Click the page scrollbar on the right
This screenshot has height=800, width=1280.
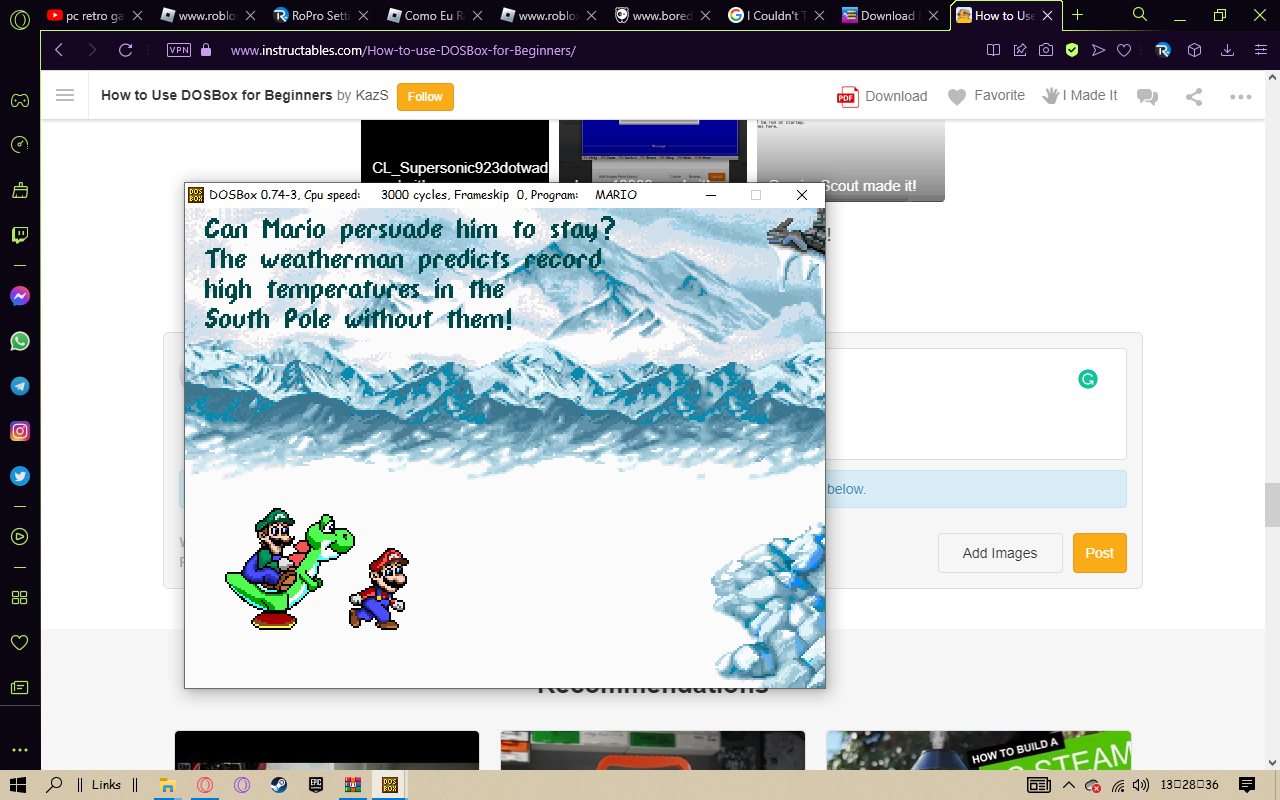1273,510
